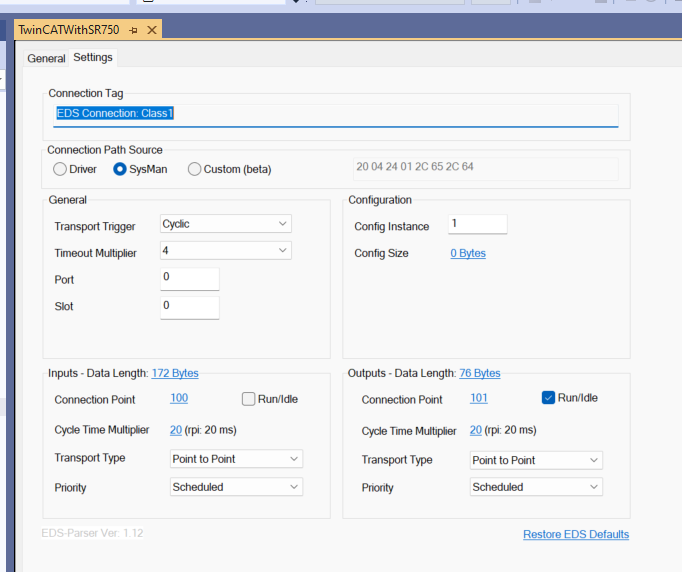Click the EDS-Parser Ver: 1.12 text

[x=92, y=533]
